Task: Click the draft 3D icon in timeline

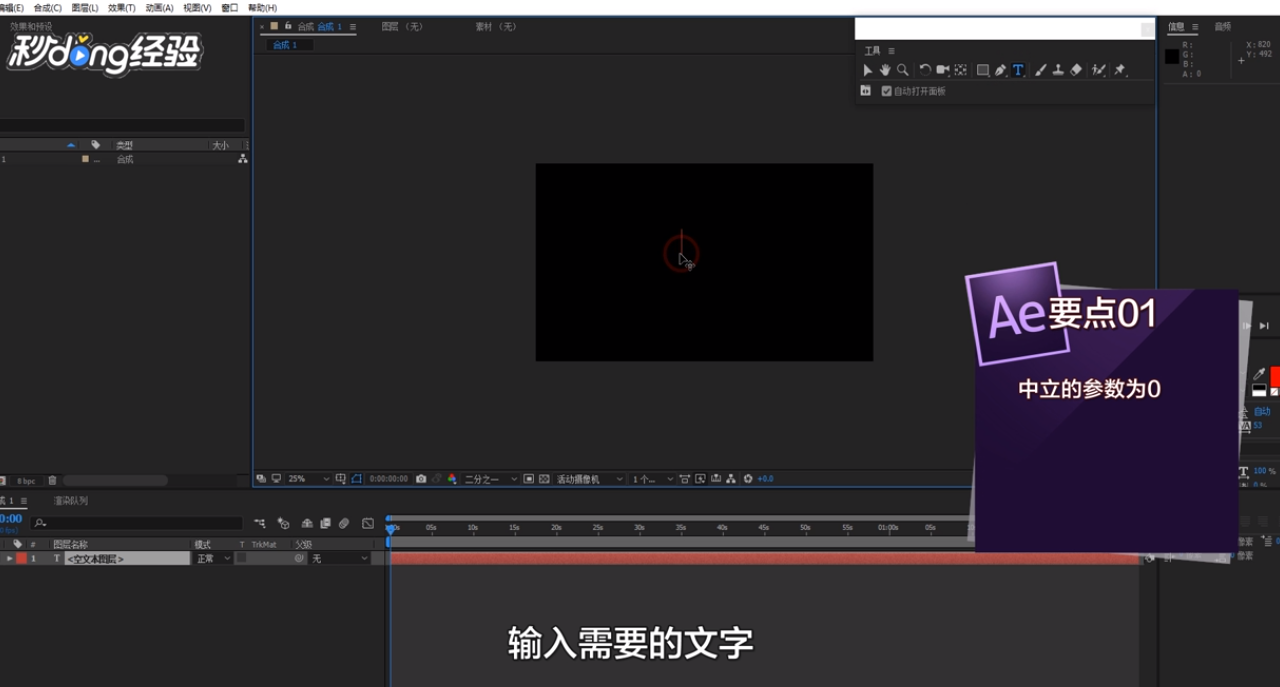Action: pos(284,523)
